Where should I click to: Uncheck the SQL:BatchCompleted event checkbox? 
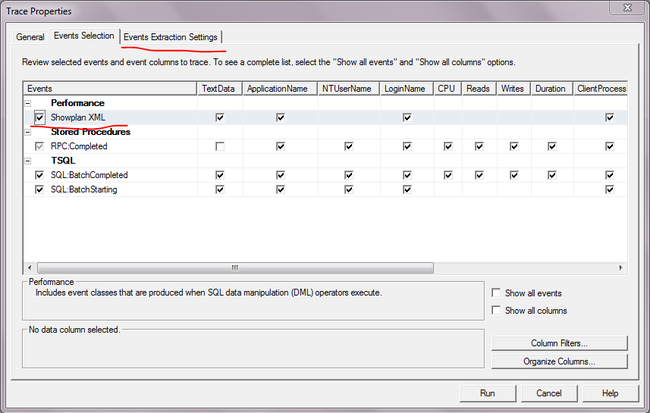[39, 175]
